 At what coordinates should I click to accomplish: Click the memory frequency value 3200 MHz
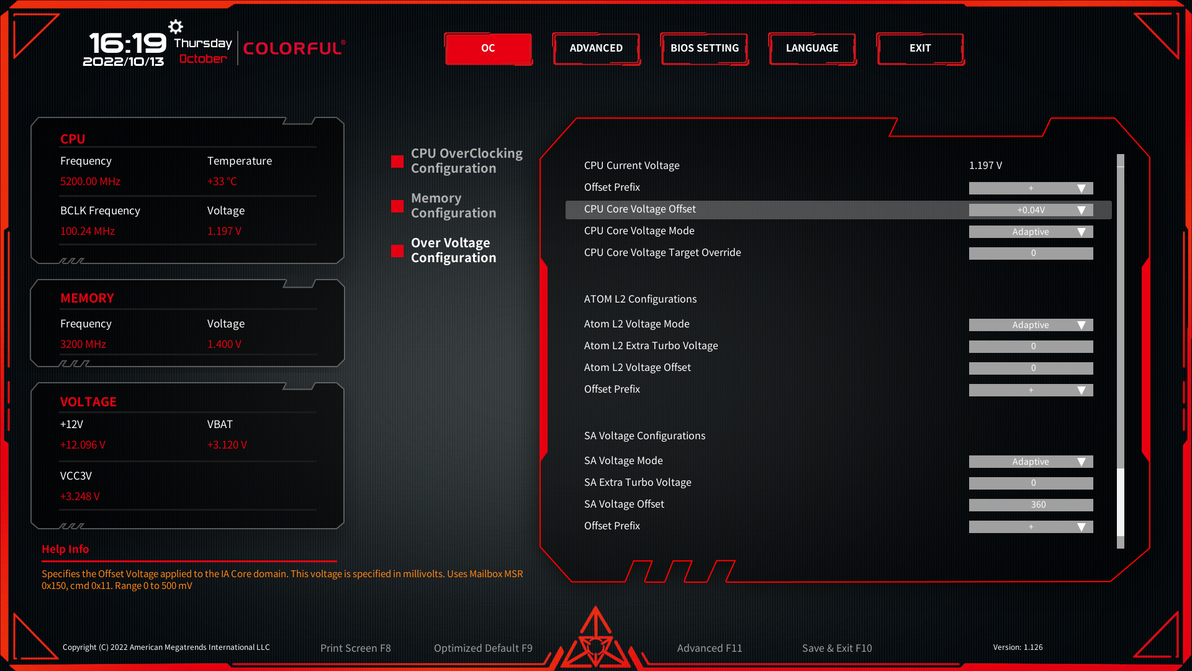pos(83,344)
